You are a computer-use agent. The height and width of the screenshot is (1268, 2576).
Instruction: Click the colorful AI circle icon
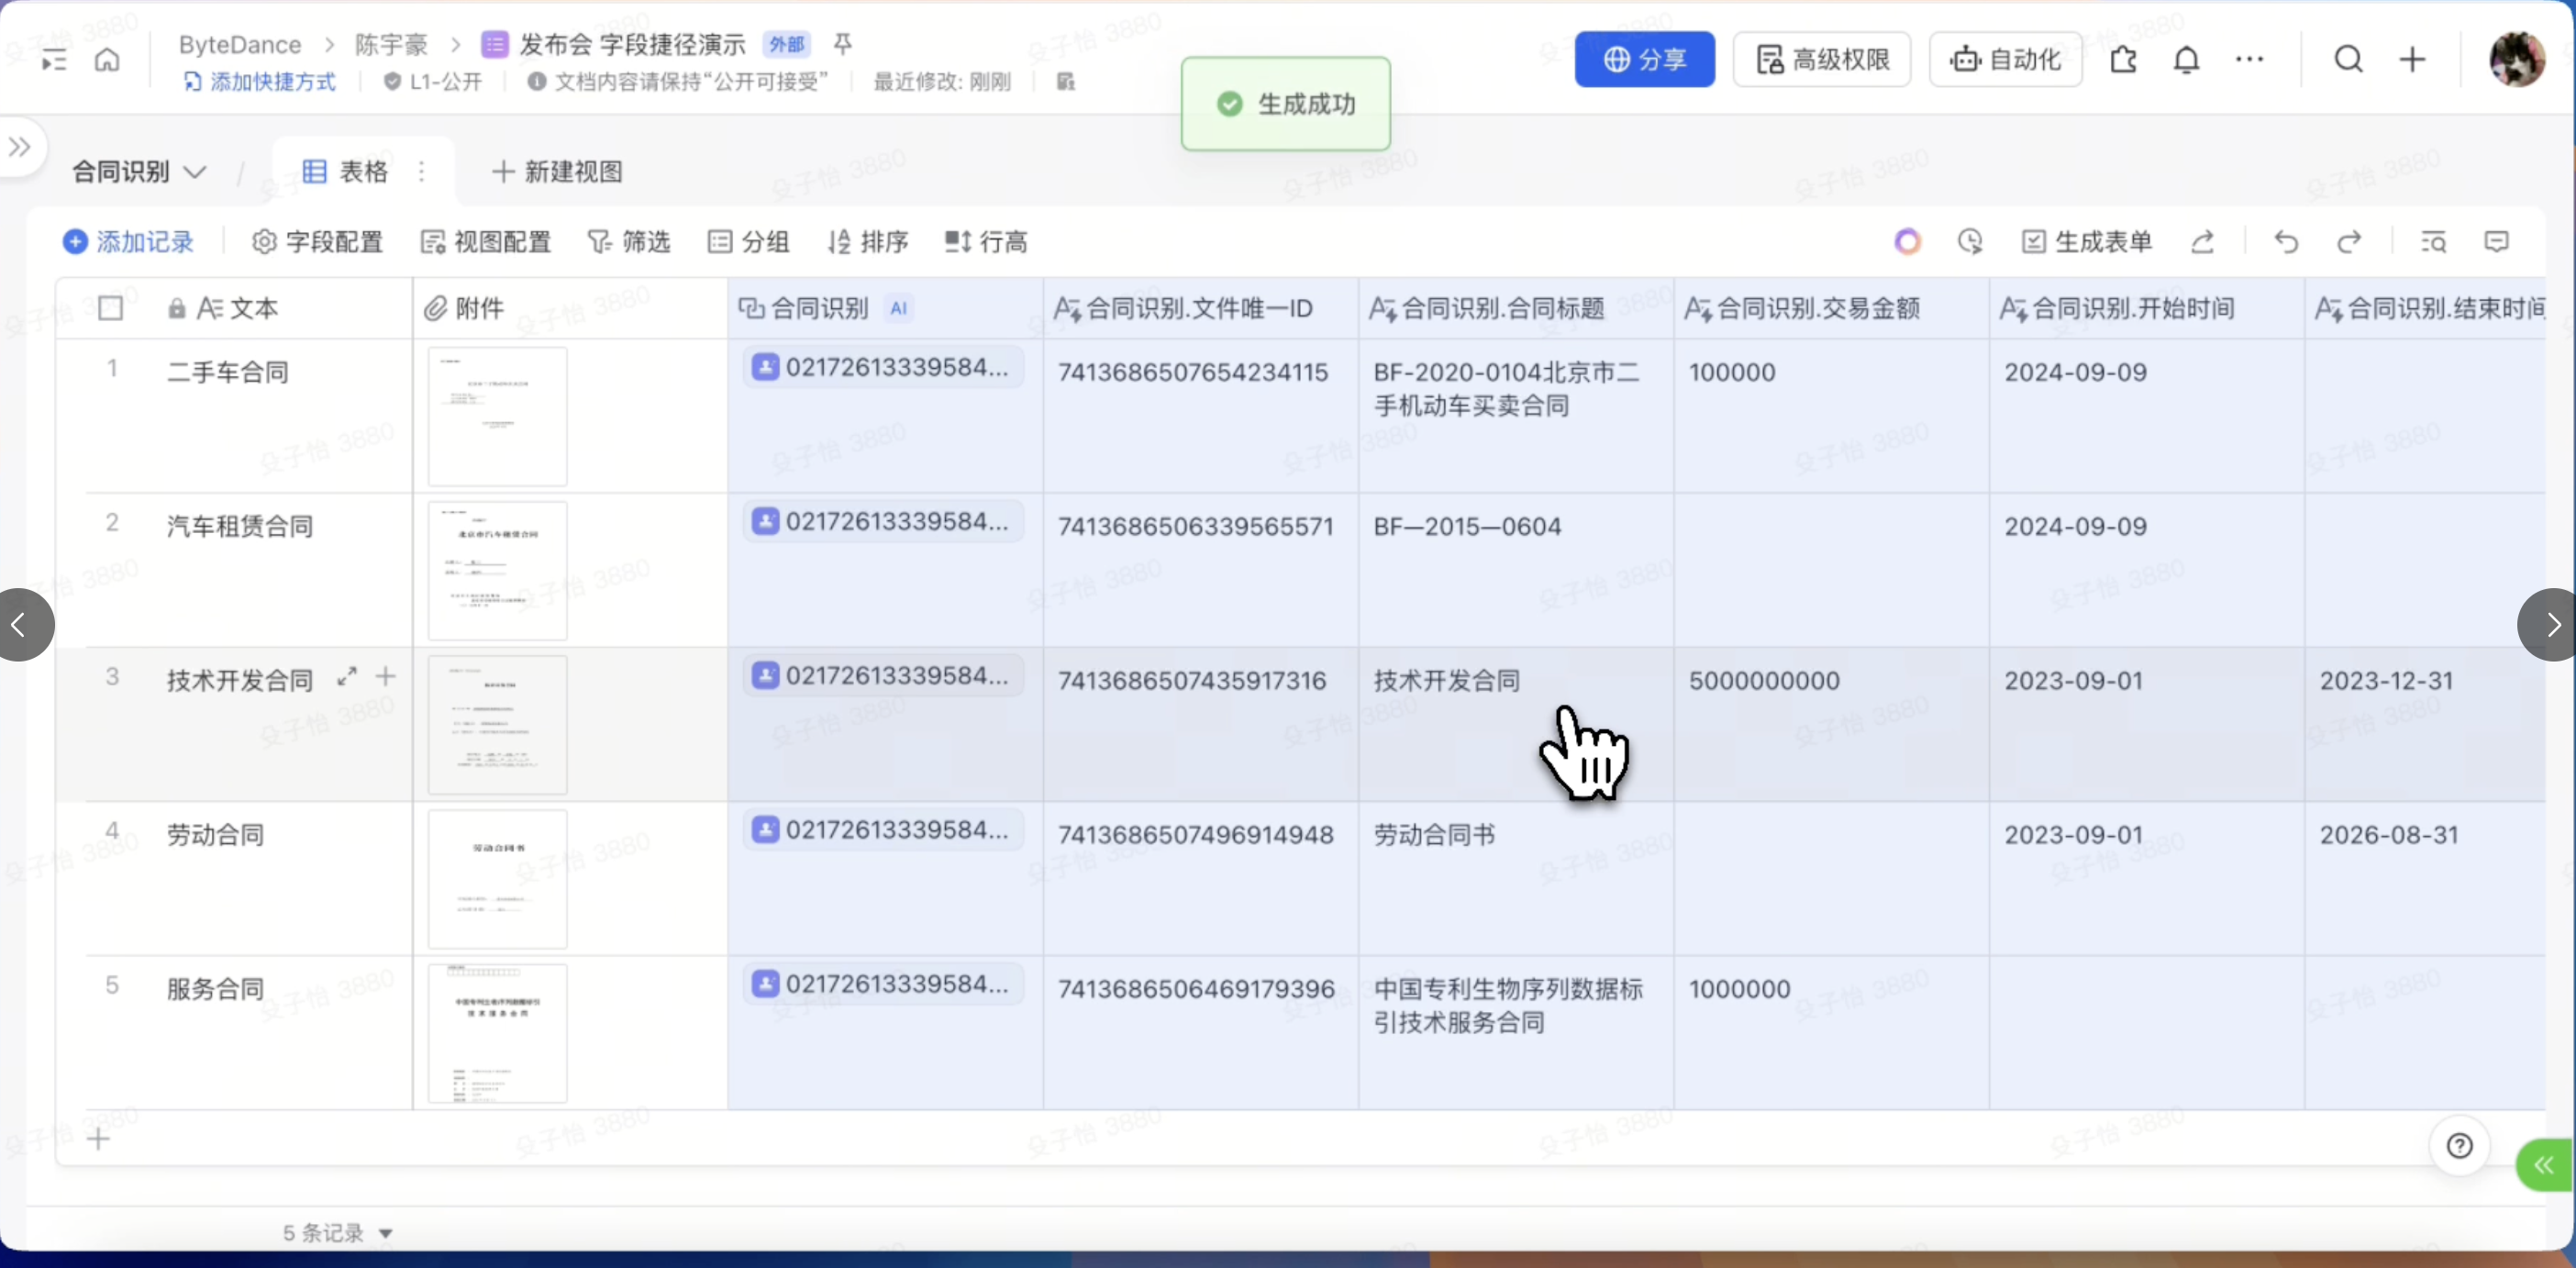(1907, 242)
